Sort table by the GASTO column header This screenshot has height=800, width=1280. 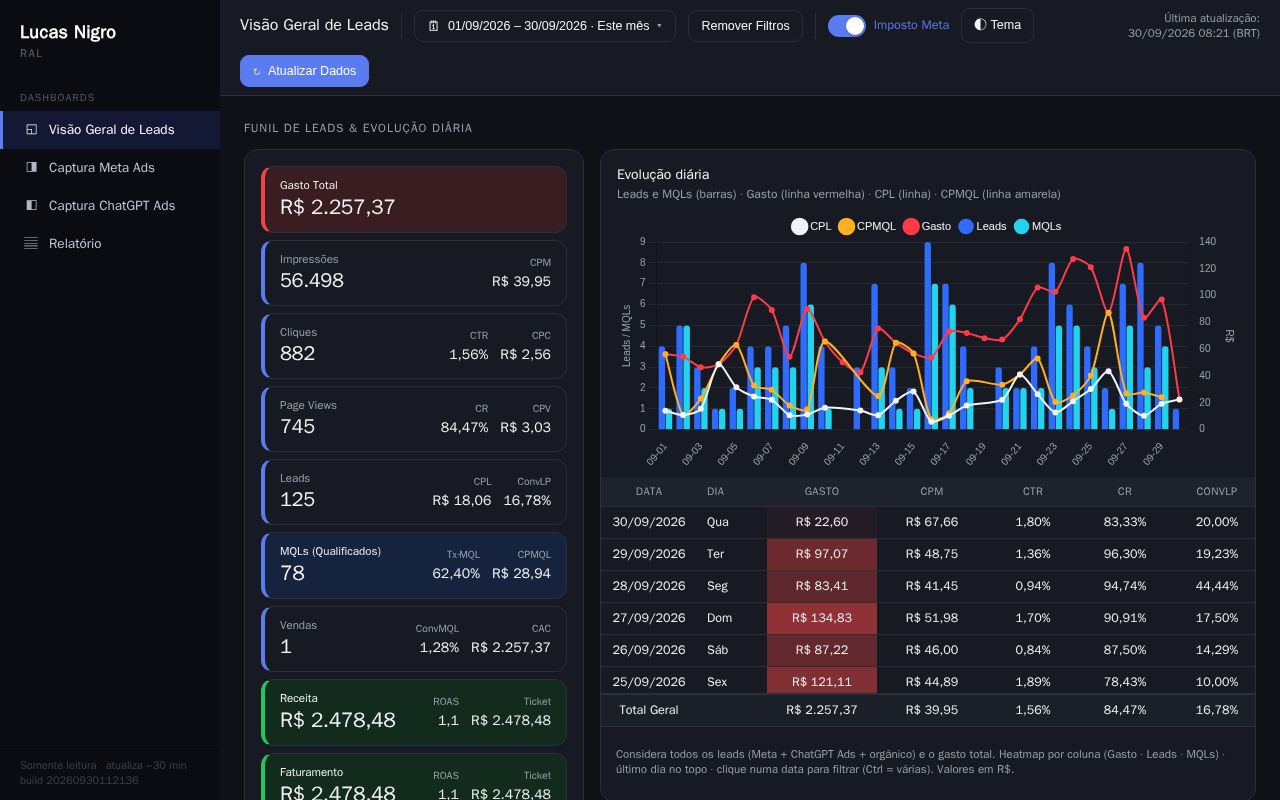tap(822, 492)
